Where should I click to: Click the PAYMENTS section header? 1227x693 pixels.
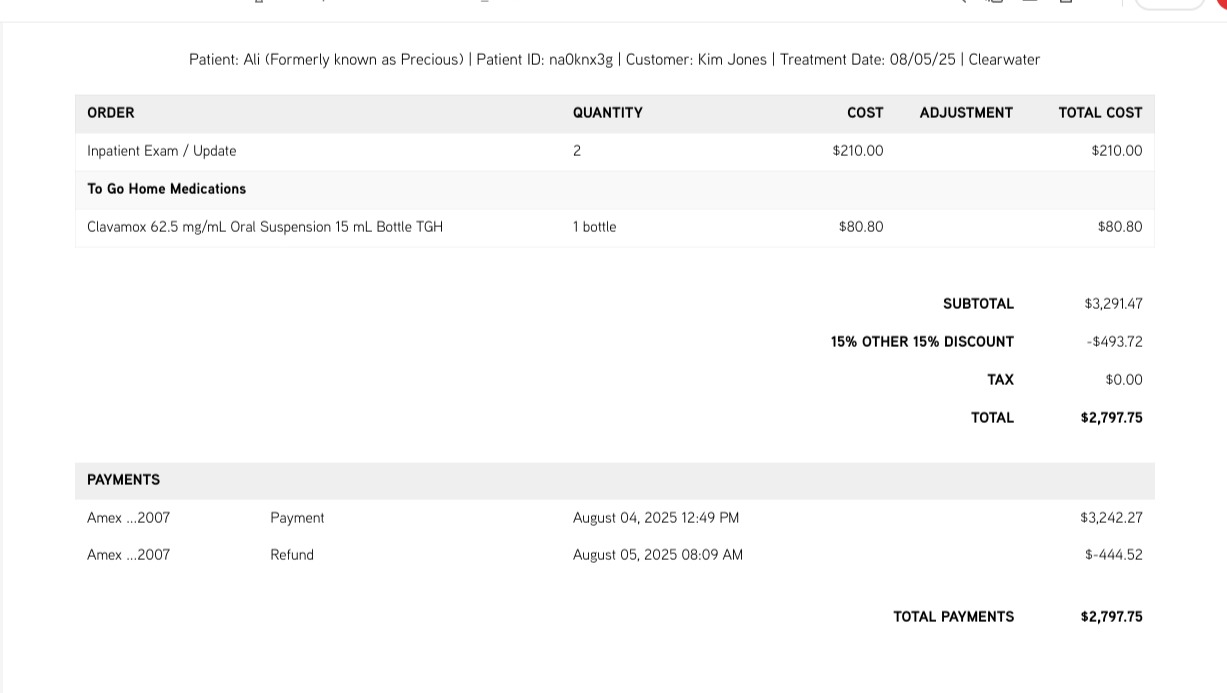(x=124, y=480)
